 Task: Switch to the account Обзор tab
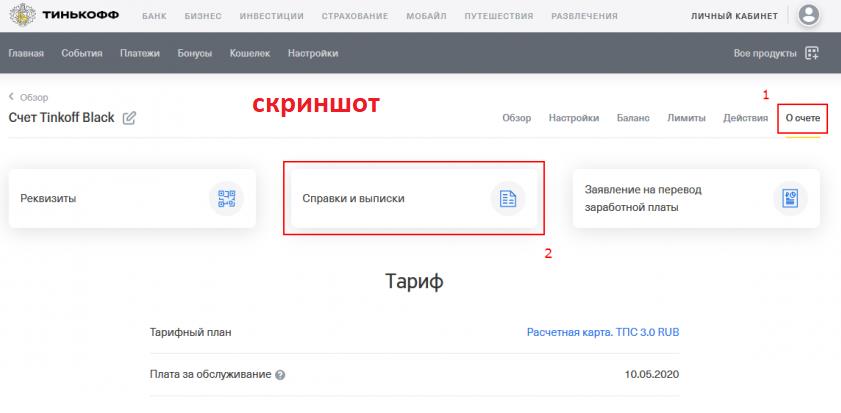(517, 118)
